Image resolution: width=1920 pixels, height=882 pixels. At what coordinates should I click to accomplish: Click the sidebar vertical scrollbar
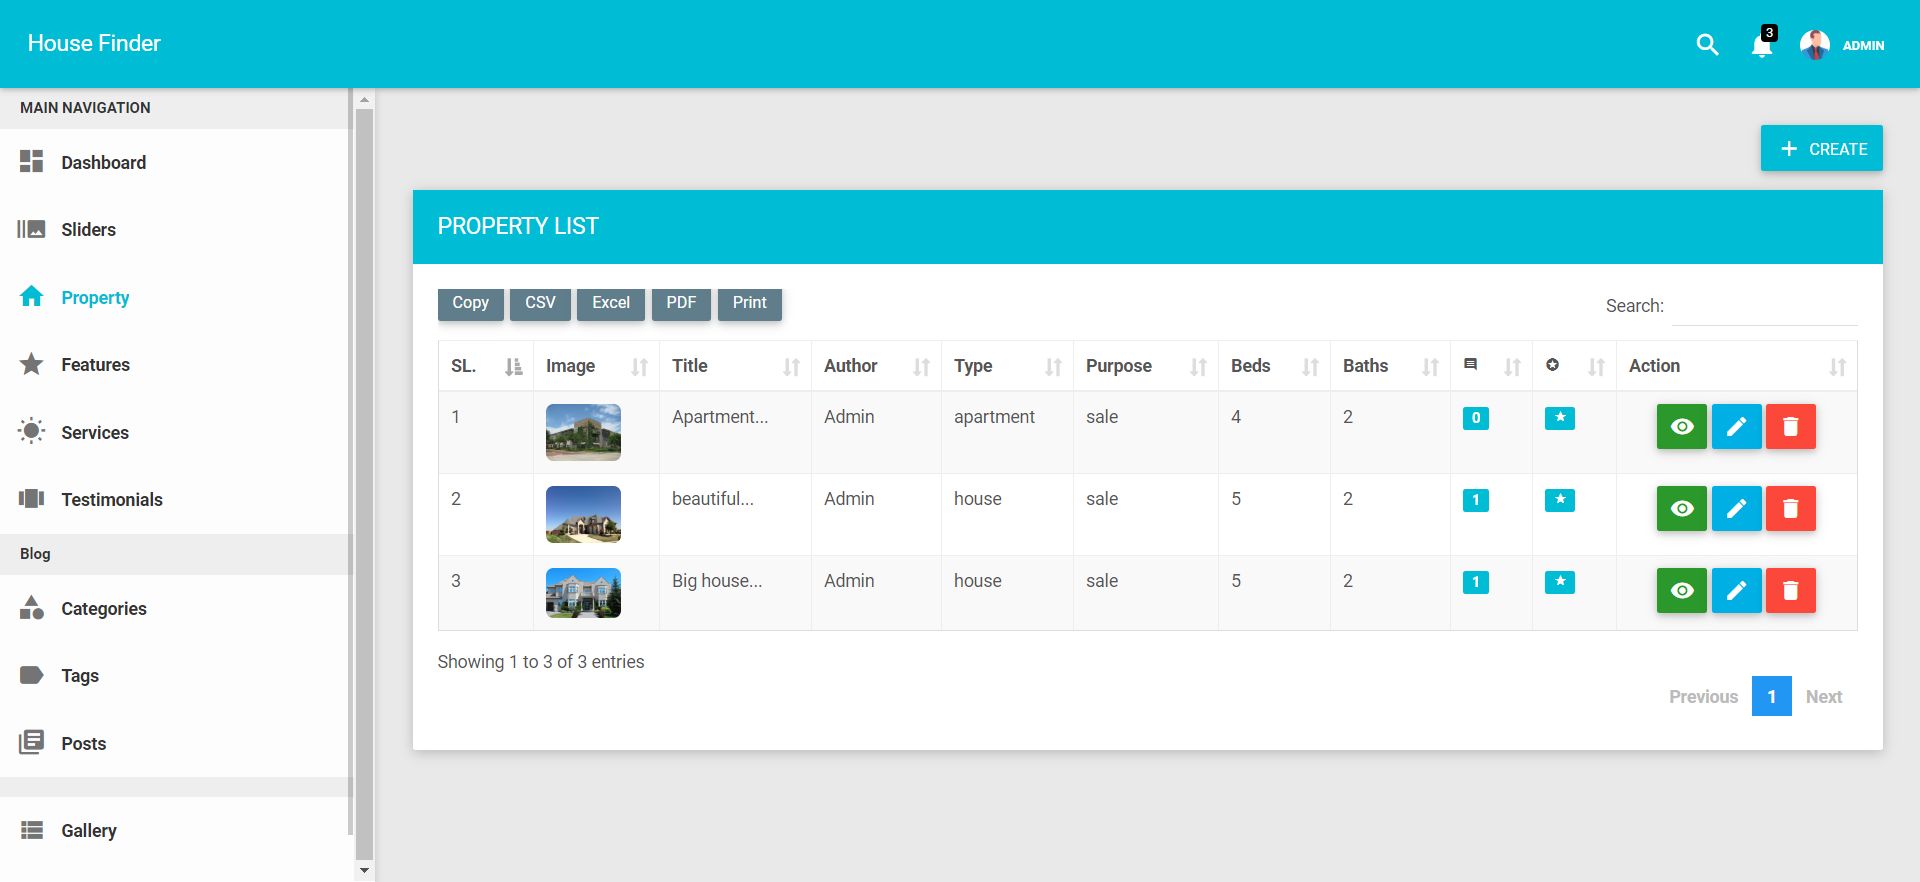coord(364,480)
